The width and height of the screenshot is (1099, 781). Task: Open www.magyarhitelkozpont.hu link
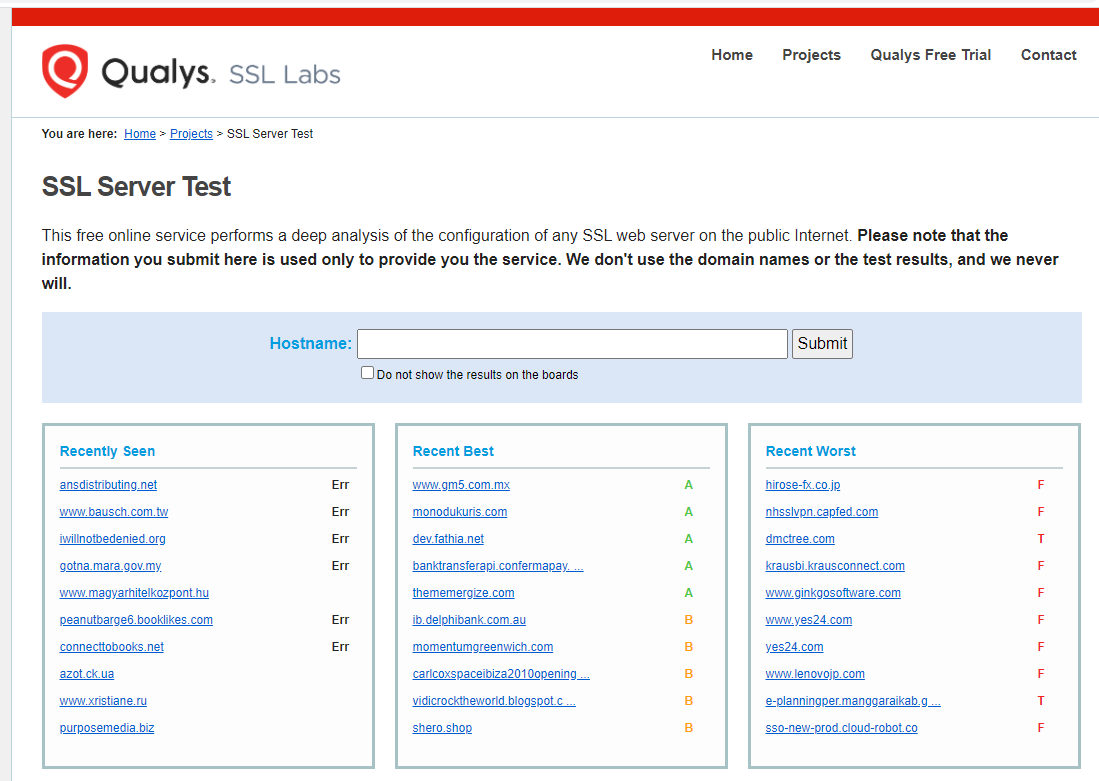click(134, 592)
